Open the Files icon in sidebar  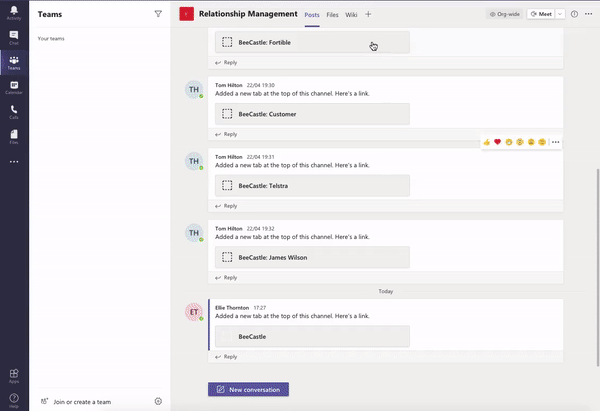pyautogui.click(x=14, y=137)
